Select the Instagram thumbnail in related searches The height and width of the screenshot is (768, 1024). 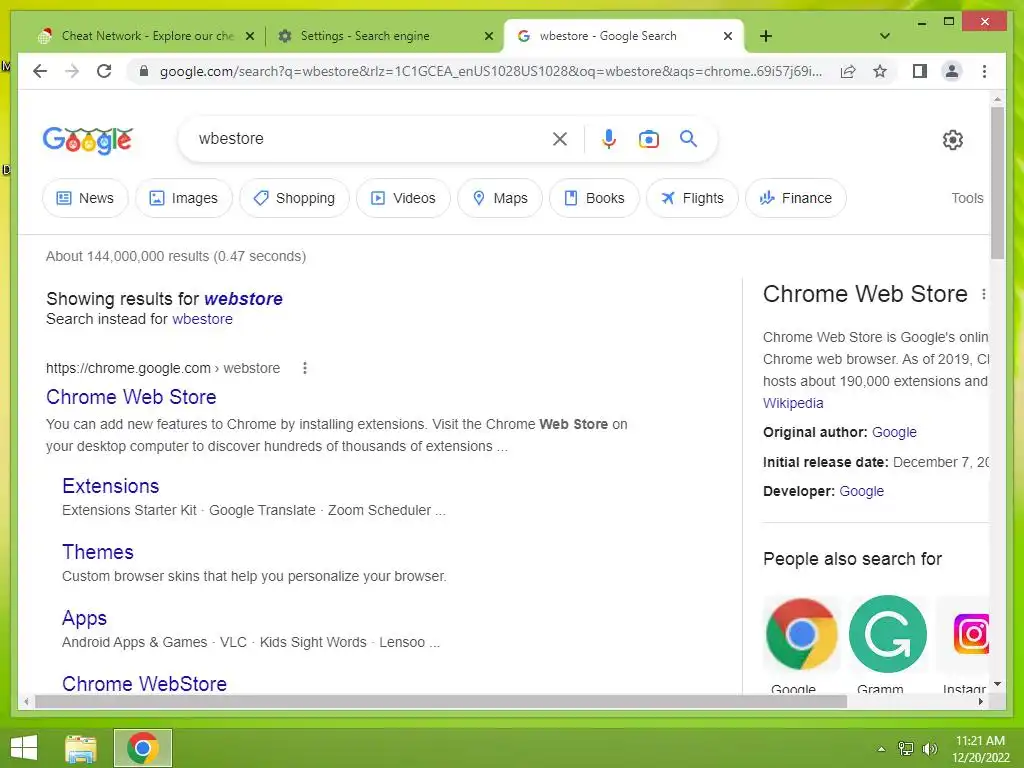[x=964, y=634]
